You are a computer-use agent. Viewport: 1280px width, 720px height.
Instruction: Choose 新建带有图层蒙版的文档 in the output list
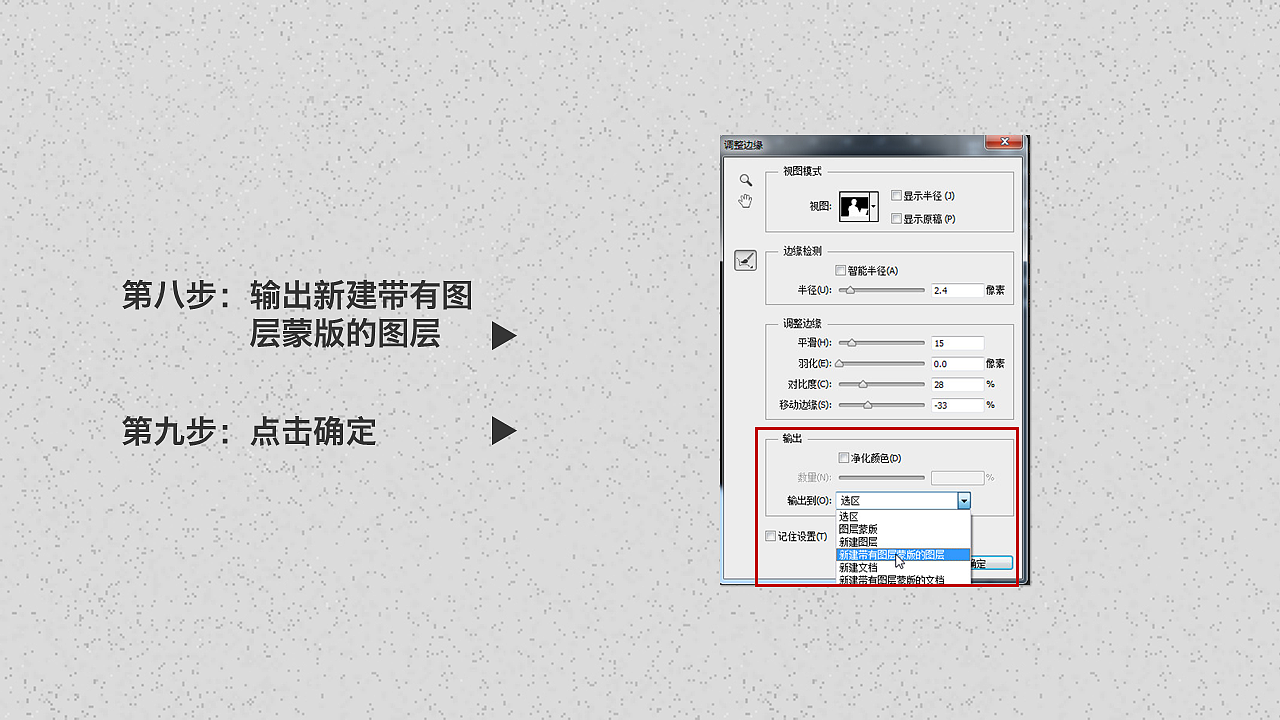point(903,579)
